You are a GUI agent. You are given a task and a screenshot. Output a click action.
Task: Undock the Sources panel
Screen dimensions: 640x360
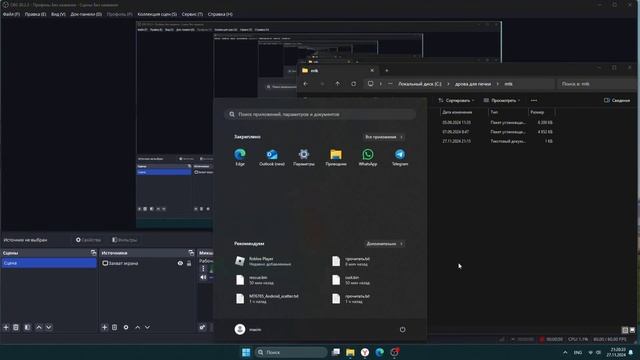(x=191, y=253)
